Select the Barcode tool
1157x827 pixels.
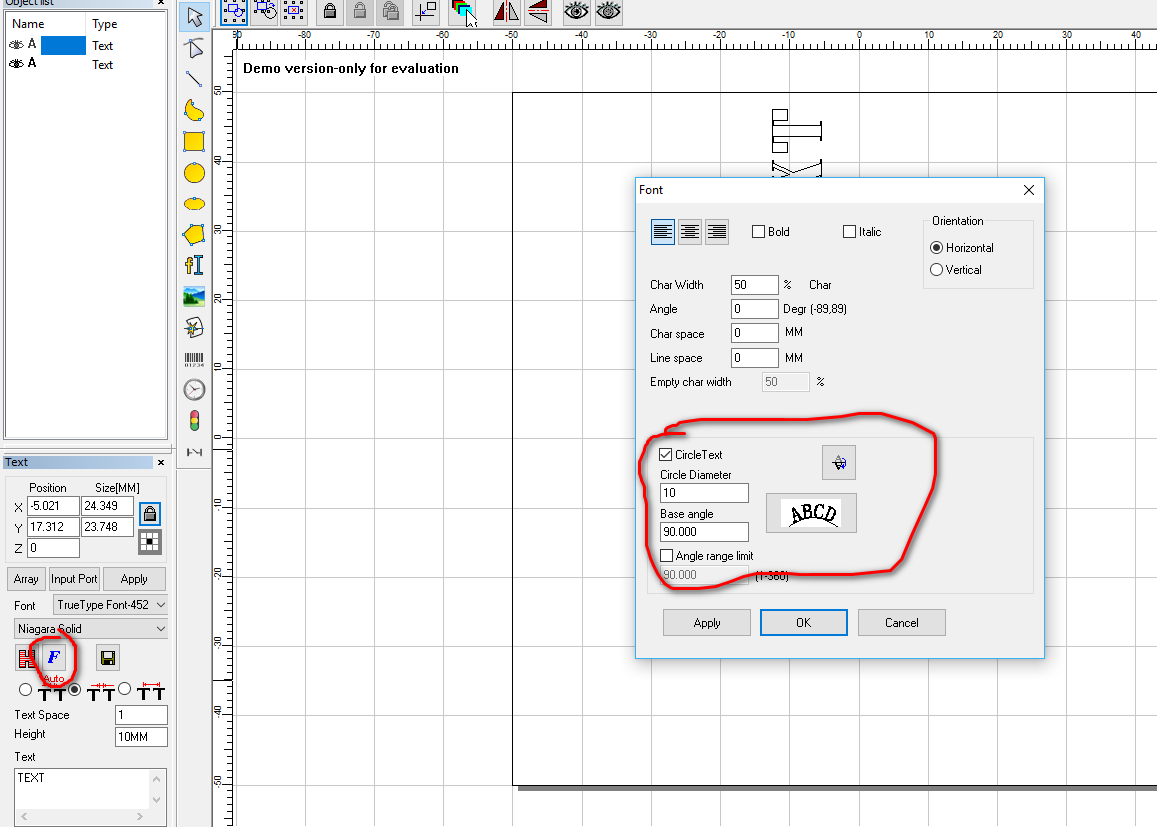coord(194,359)
